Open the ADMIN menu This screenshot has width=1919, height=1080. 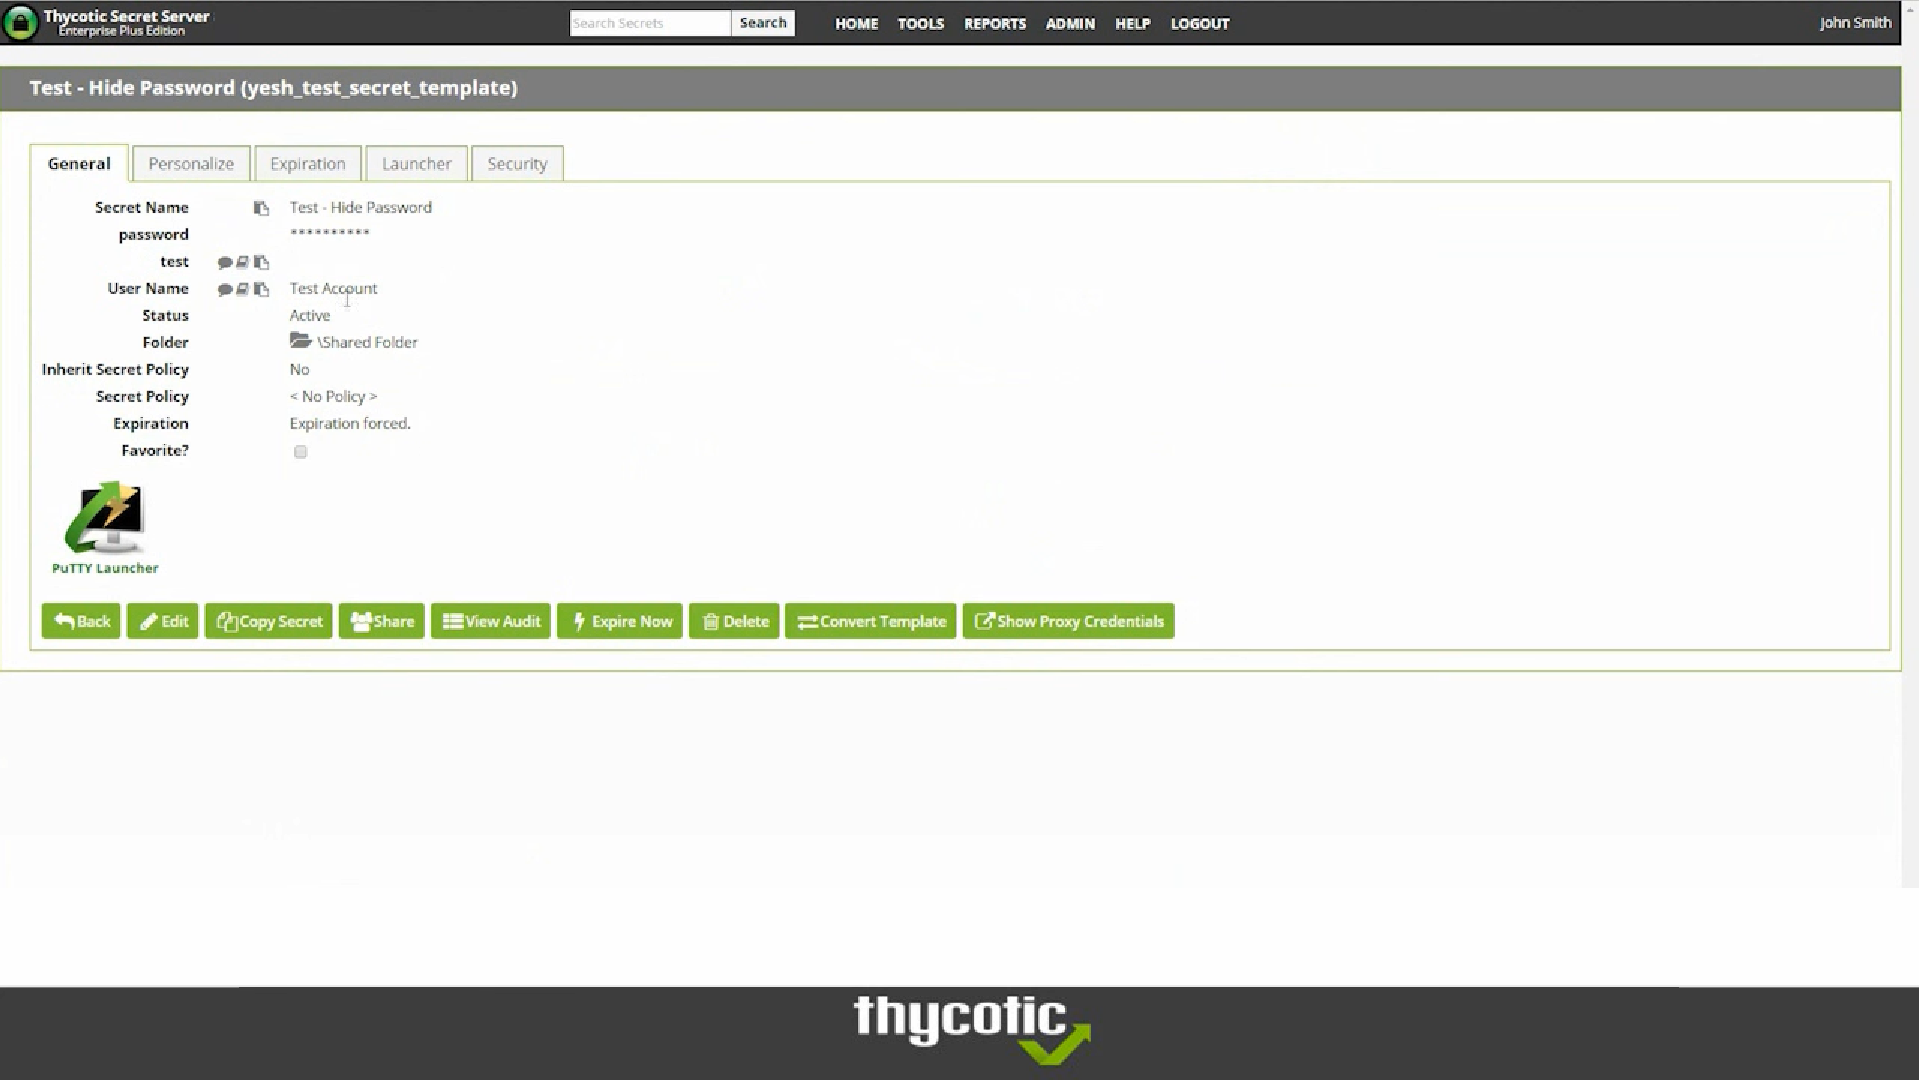(1069, 23)
